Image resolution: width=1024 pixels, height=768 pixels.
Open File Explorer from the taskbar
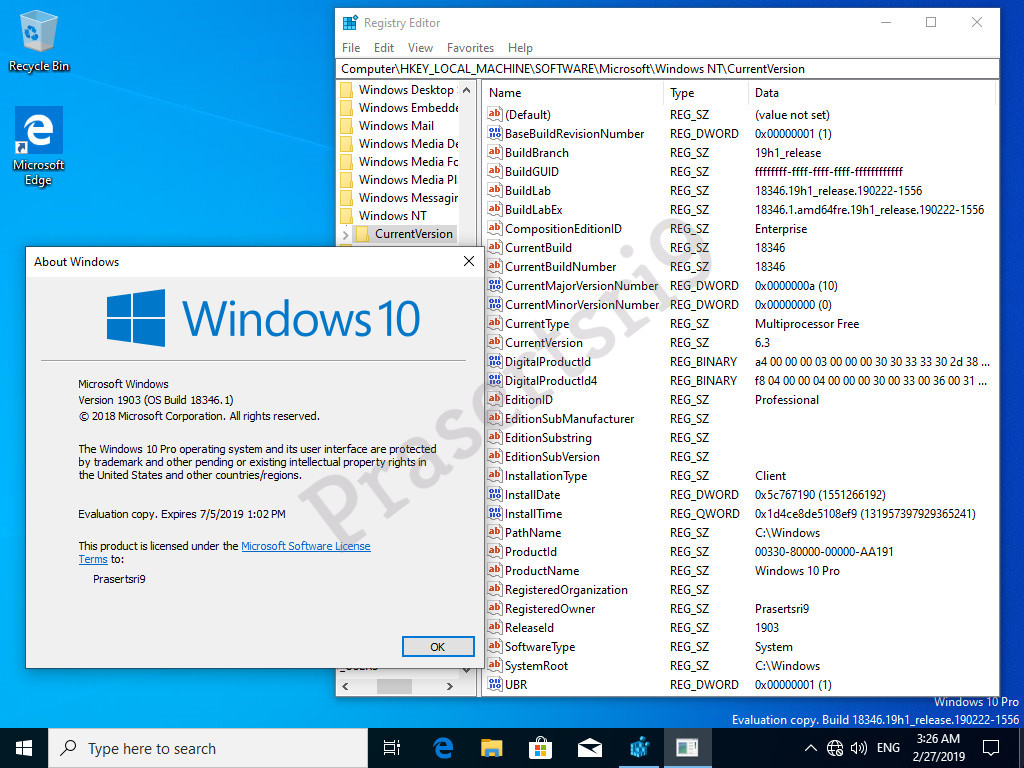tap(492, 748)
